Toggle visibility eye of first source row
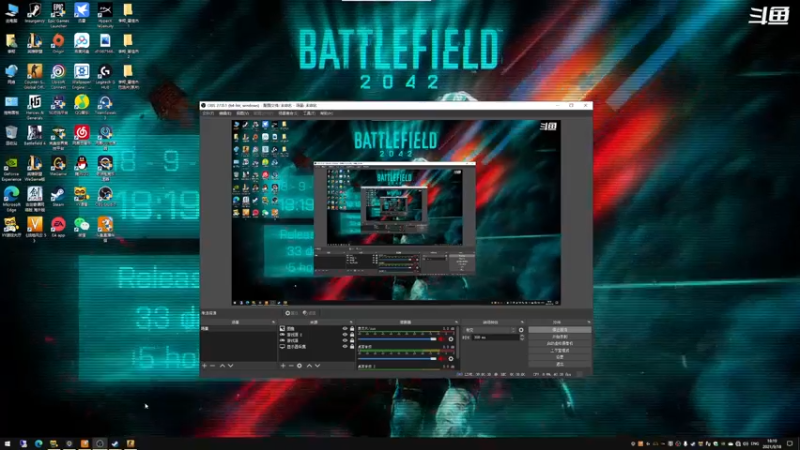 pyautogui.click(x=345, y=329)
